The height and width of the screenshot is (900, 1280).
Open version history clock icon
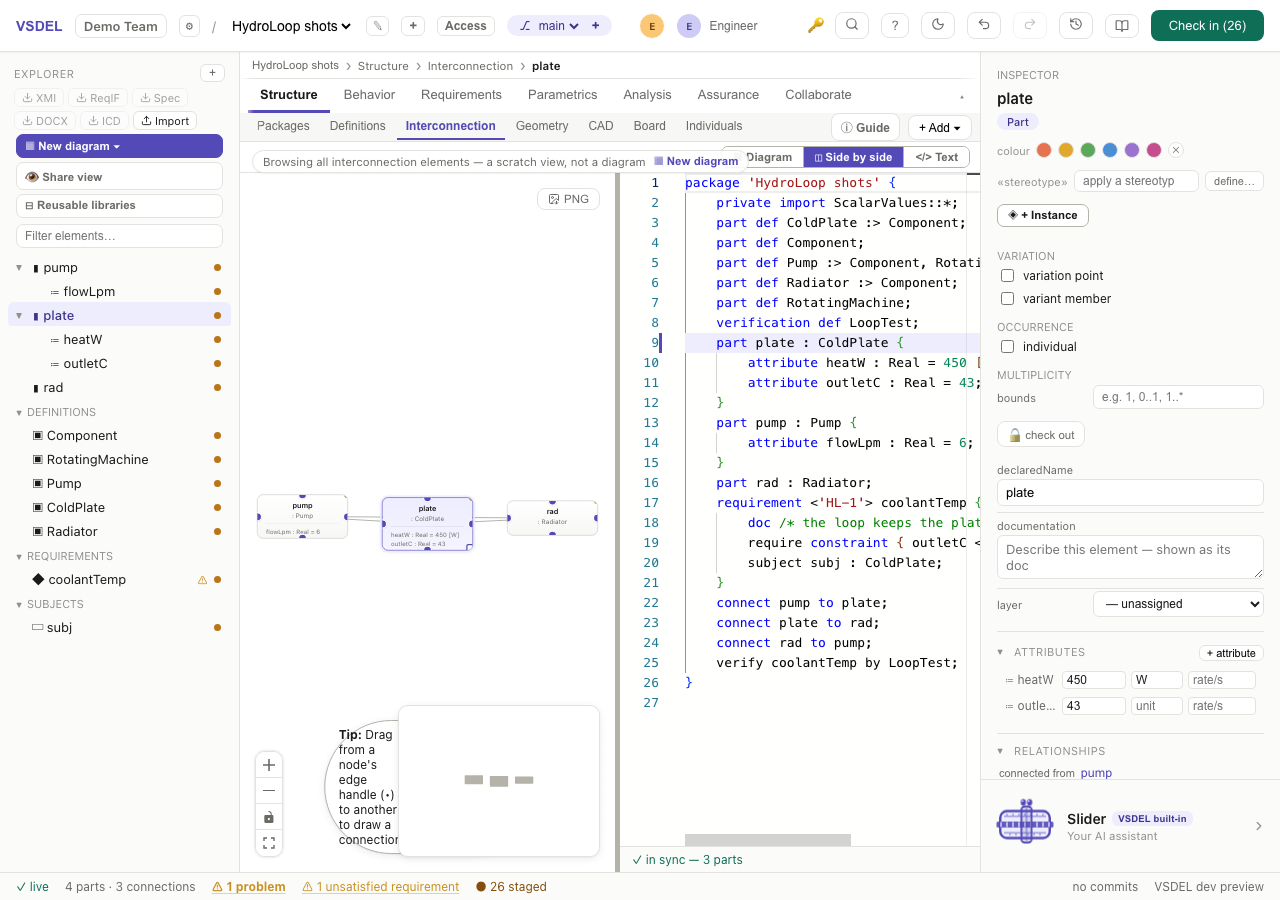[x=1075, y=25]
